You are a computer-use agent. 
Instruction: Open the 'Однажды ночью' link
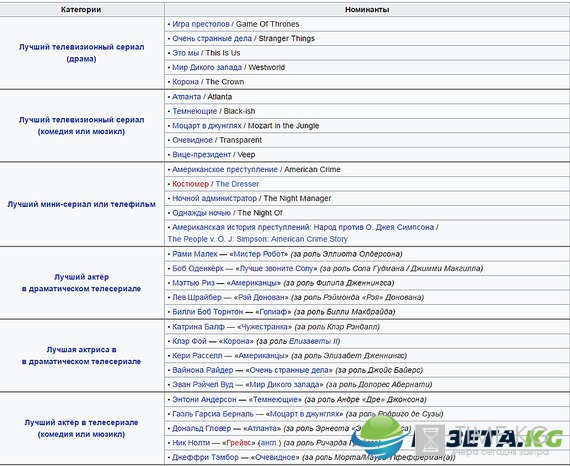tap(201, 213)
